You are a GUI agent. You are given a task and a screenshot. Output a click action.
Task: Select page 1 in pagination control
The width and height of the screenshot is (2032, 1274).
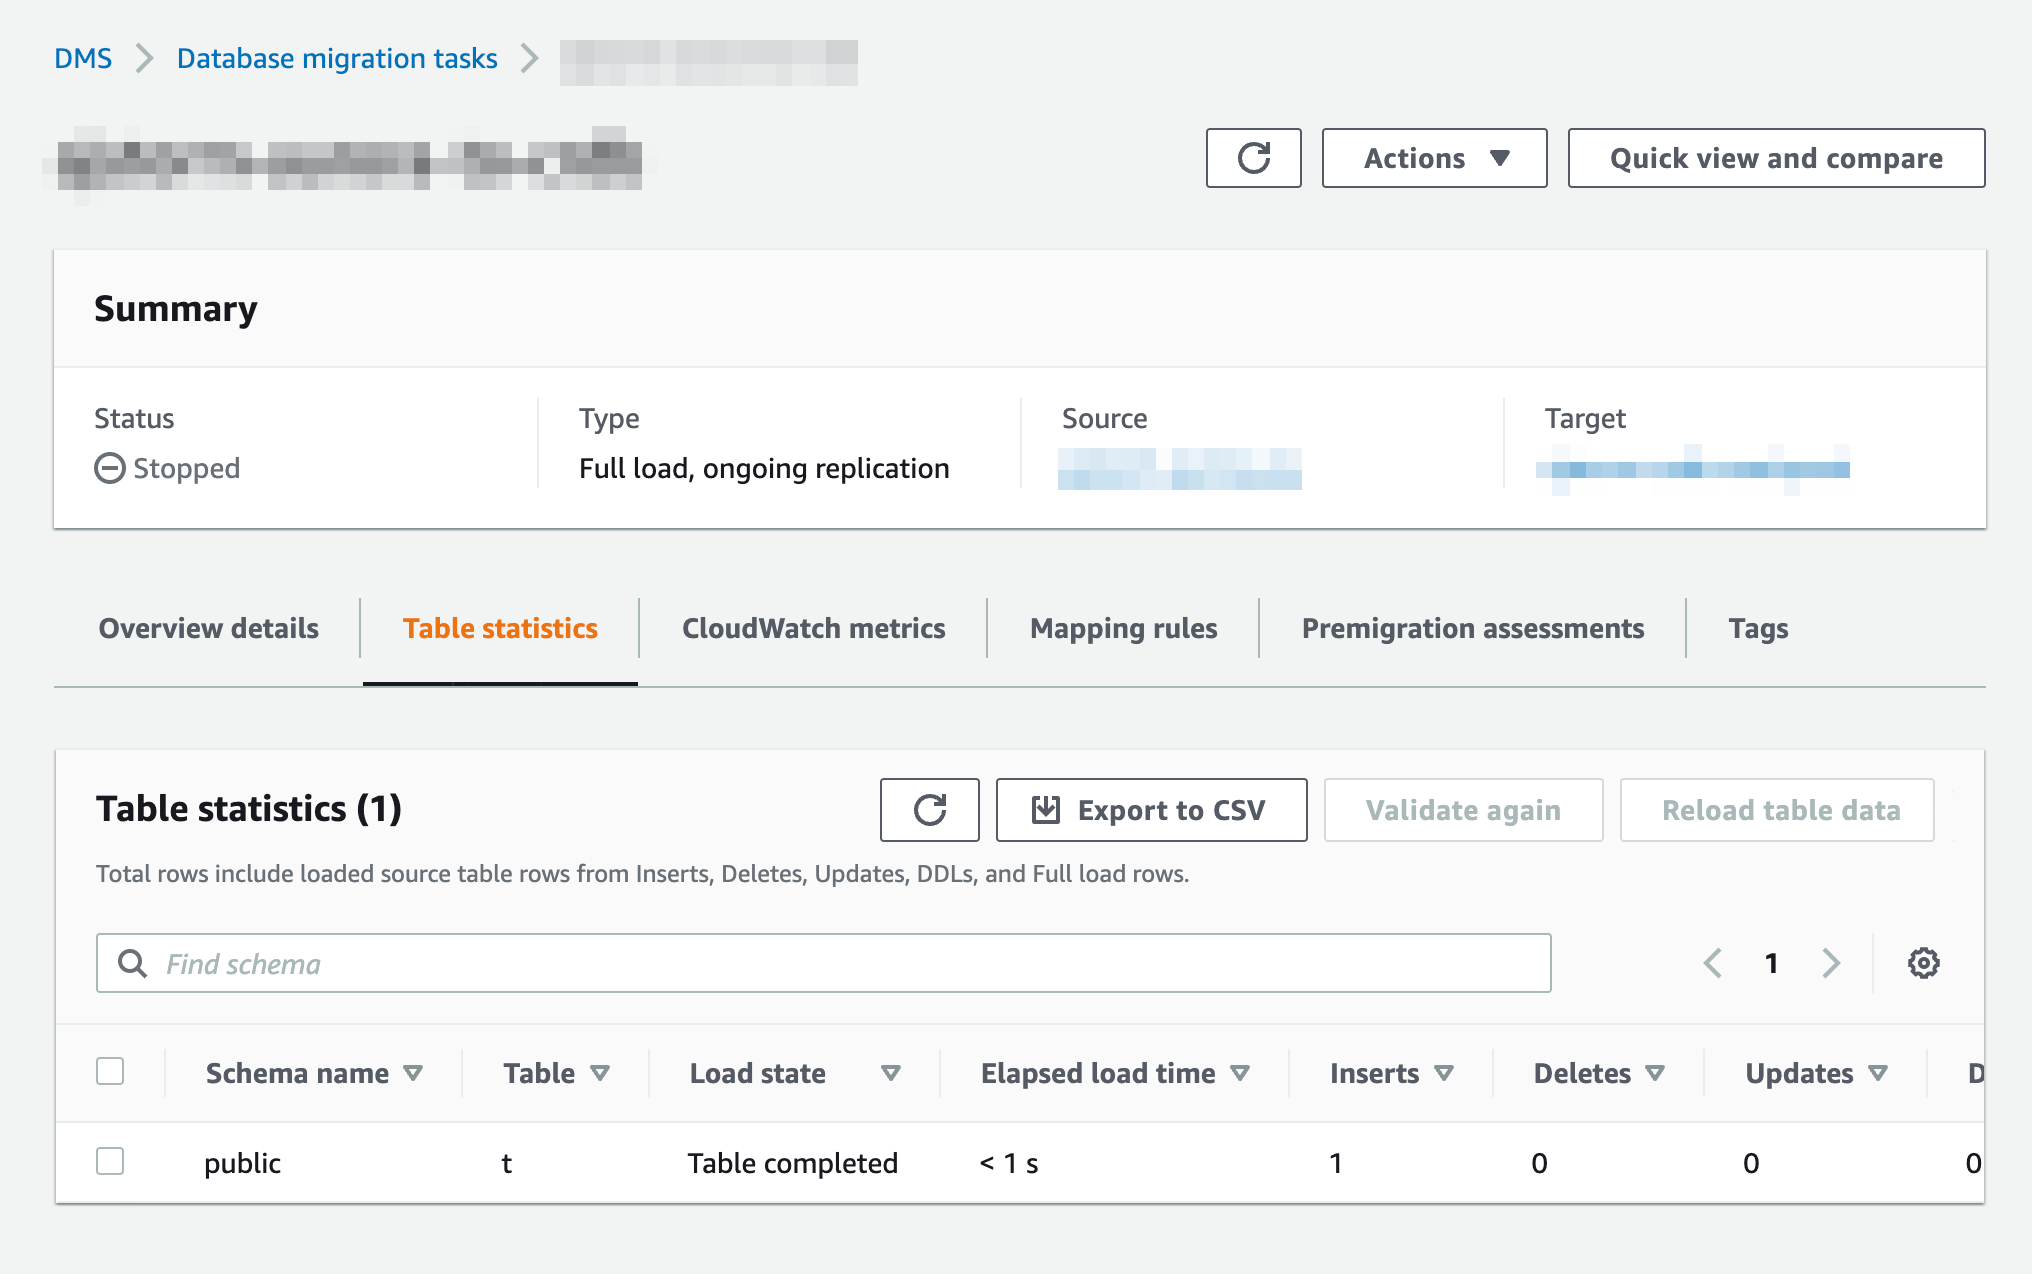1770,963
